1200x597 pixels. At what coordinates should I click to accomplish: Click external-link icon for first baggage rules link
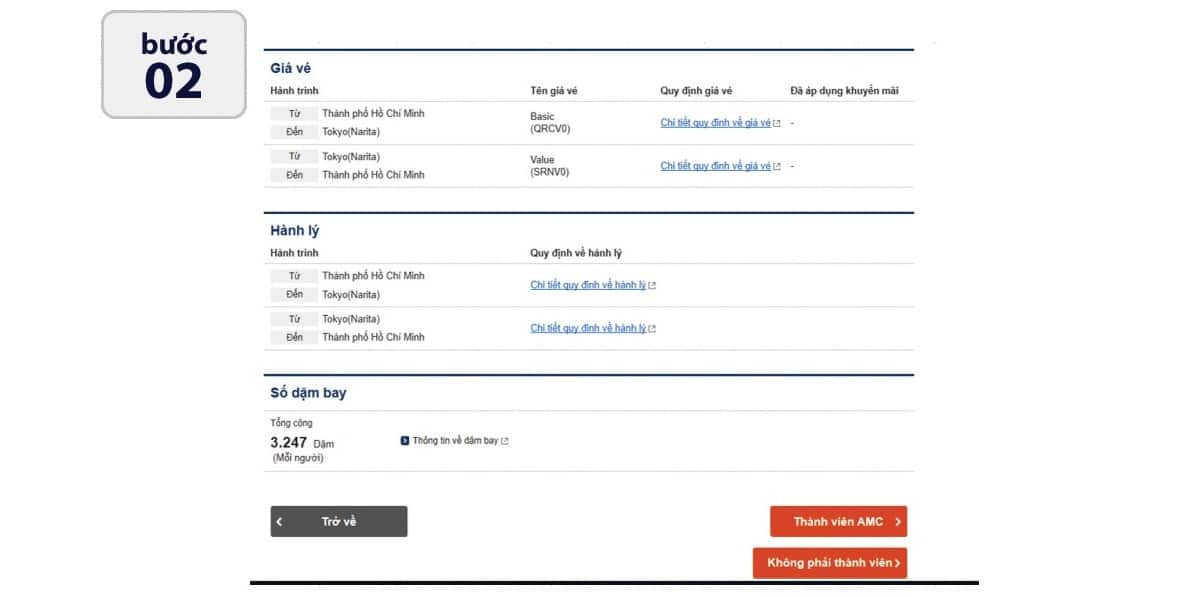pos(652,286)
